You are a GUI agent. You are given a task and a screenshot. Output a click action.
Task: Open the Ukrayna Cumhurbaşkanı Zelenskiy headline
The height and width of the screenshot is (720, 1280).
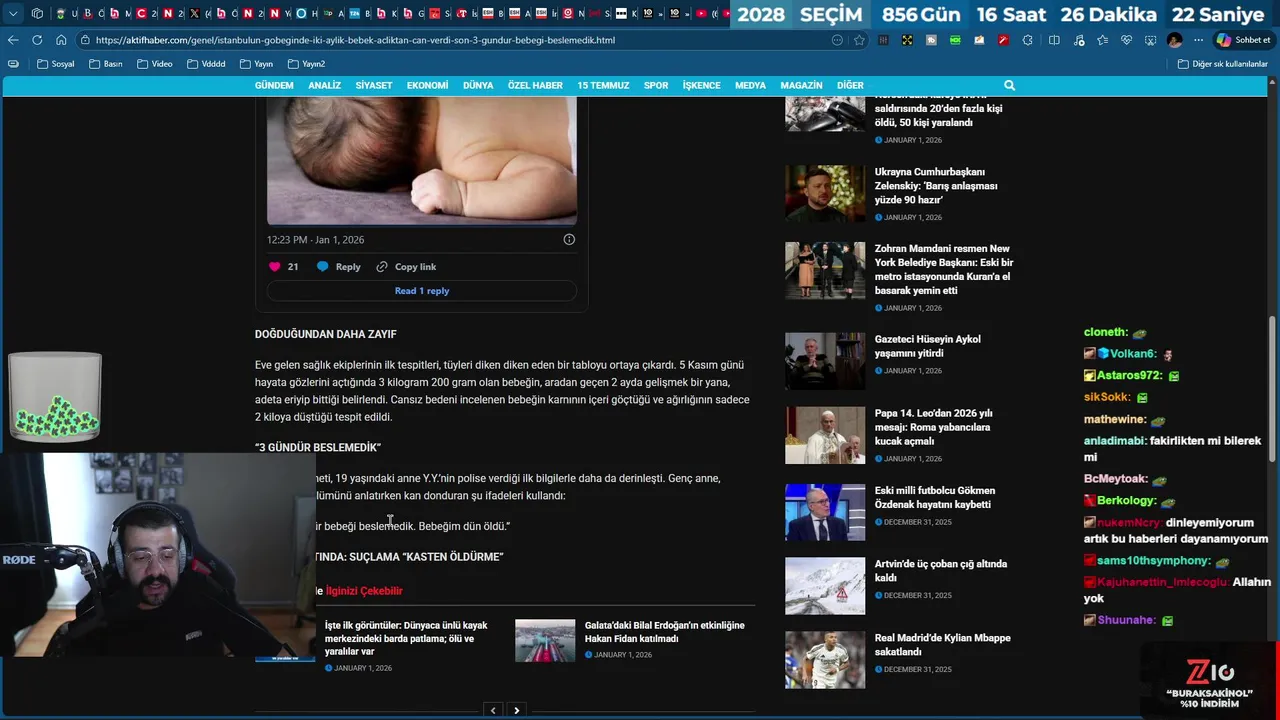[936, 186]
